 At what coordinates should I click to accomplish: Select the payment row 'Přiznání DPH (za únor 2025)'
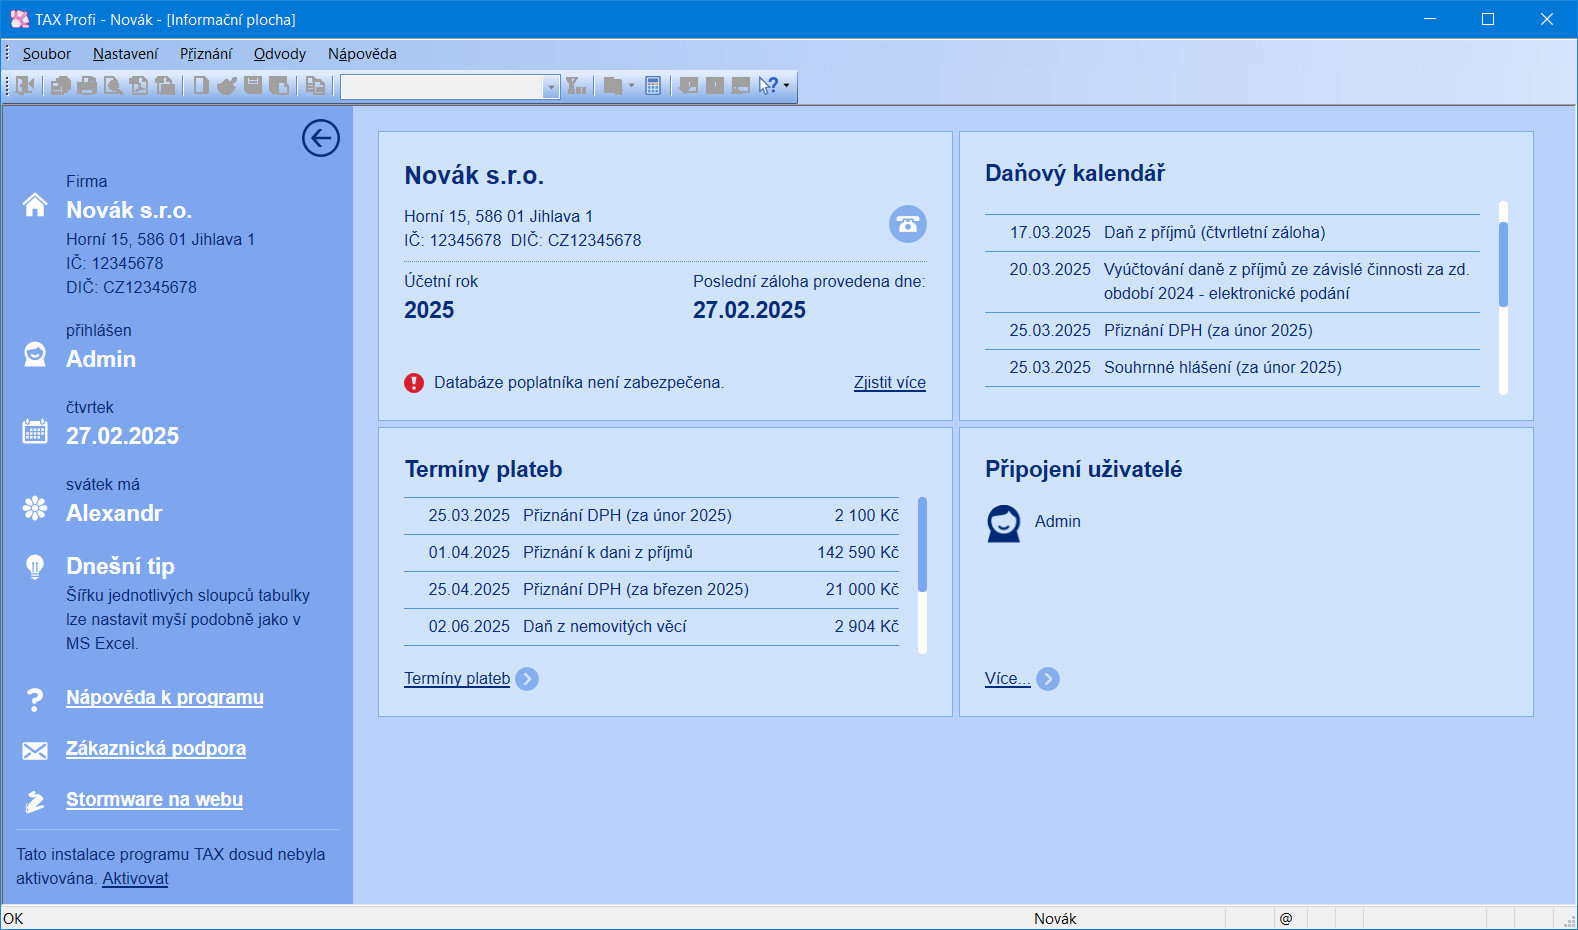[651, 516]
